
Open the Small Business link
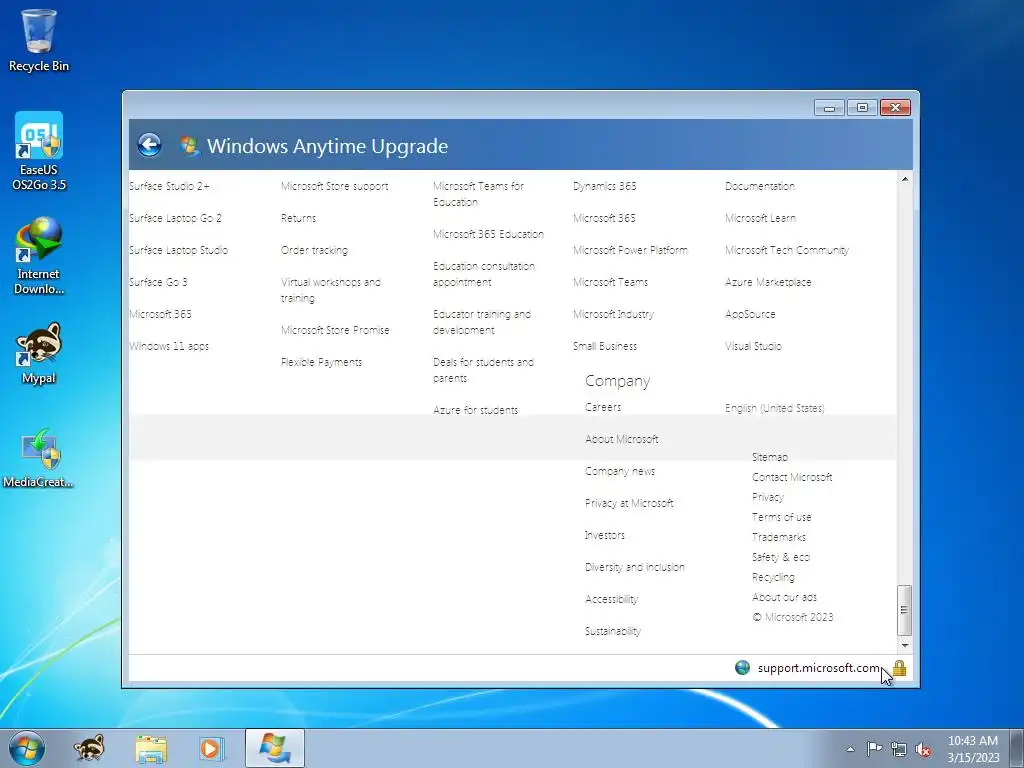[x=605, y=346]
